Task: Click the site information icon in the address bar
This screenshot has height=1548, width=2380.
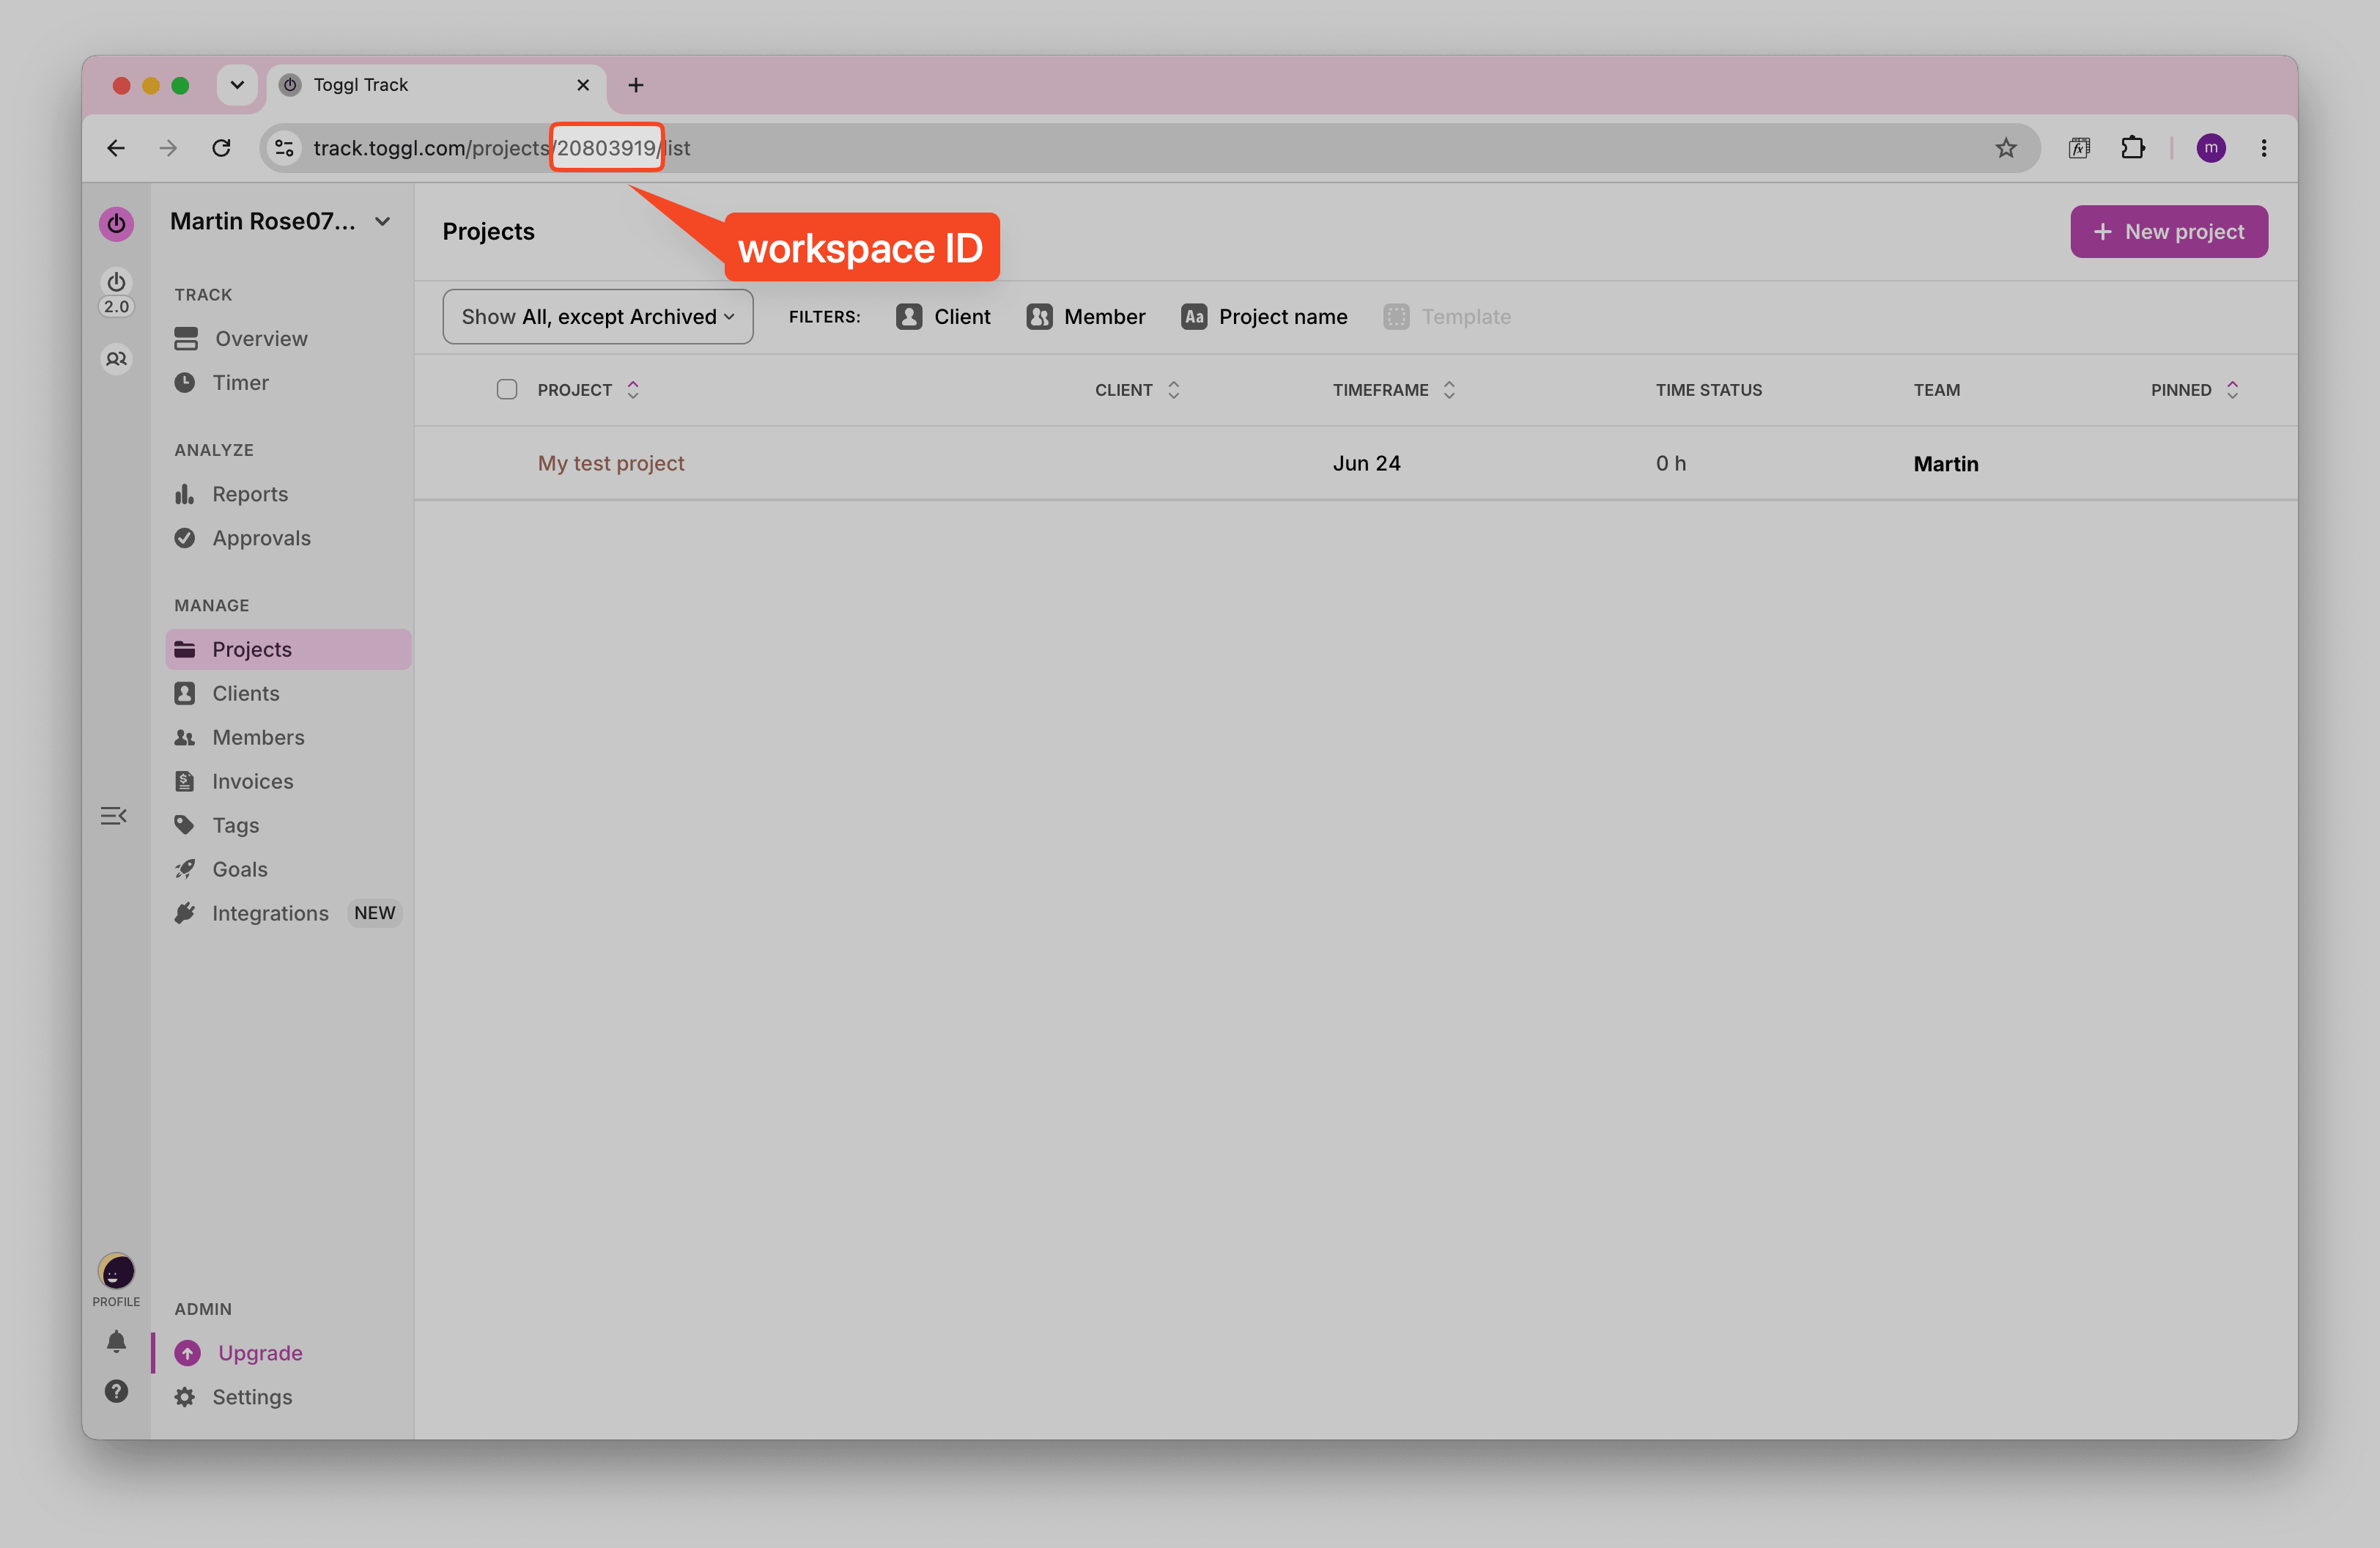Action: pyautogui.click(x=284, y=148)
